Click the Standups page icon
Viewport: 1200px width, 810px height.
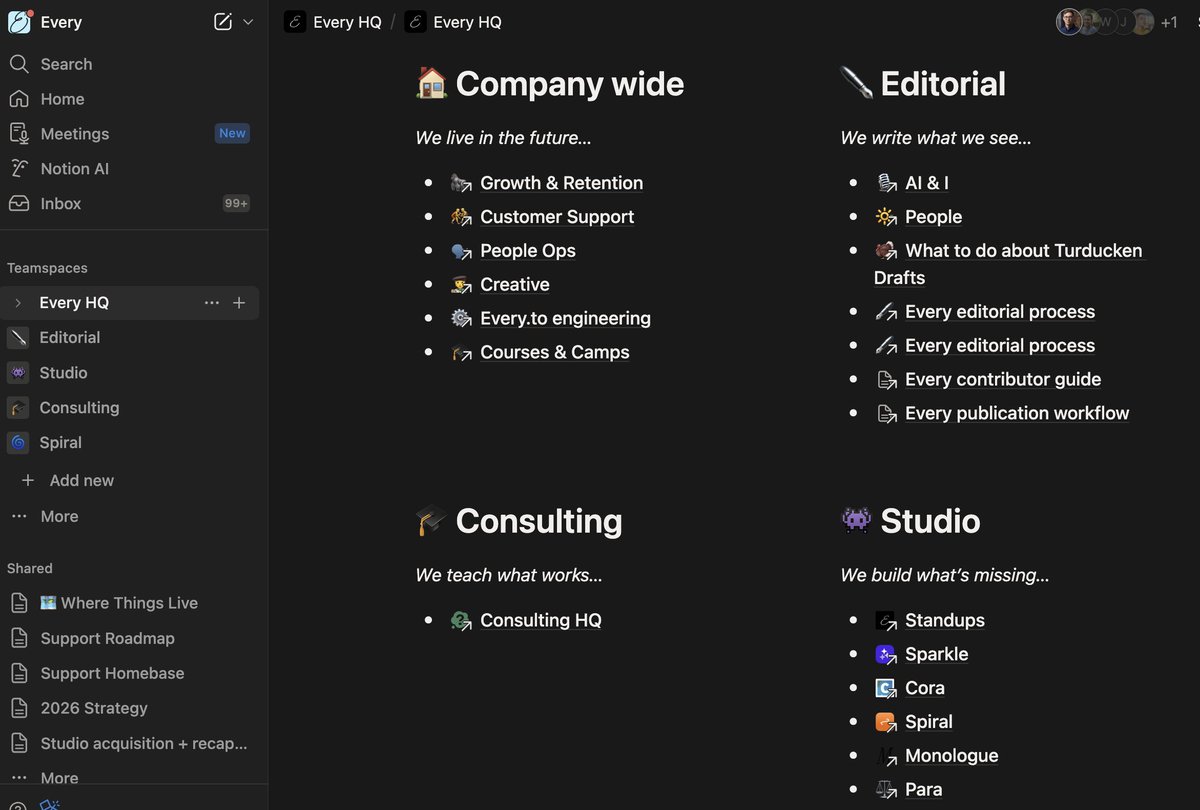click(886, 621)
